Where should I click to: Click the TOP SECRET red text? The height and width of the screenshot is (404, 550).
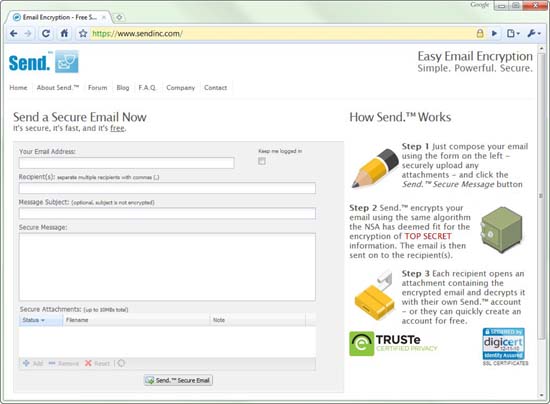pyautogui.click(x=428, y=236)
